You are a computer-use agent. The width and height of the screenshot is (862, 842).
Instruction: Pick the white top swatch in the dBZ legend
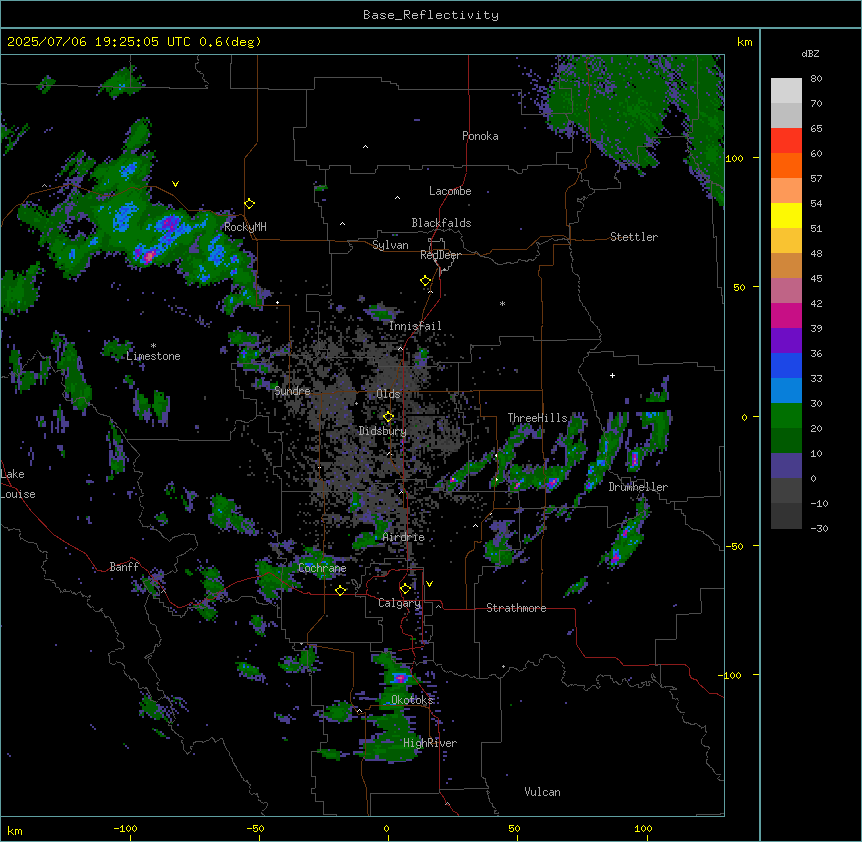[786, 91]
